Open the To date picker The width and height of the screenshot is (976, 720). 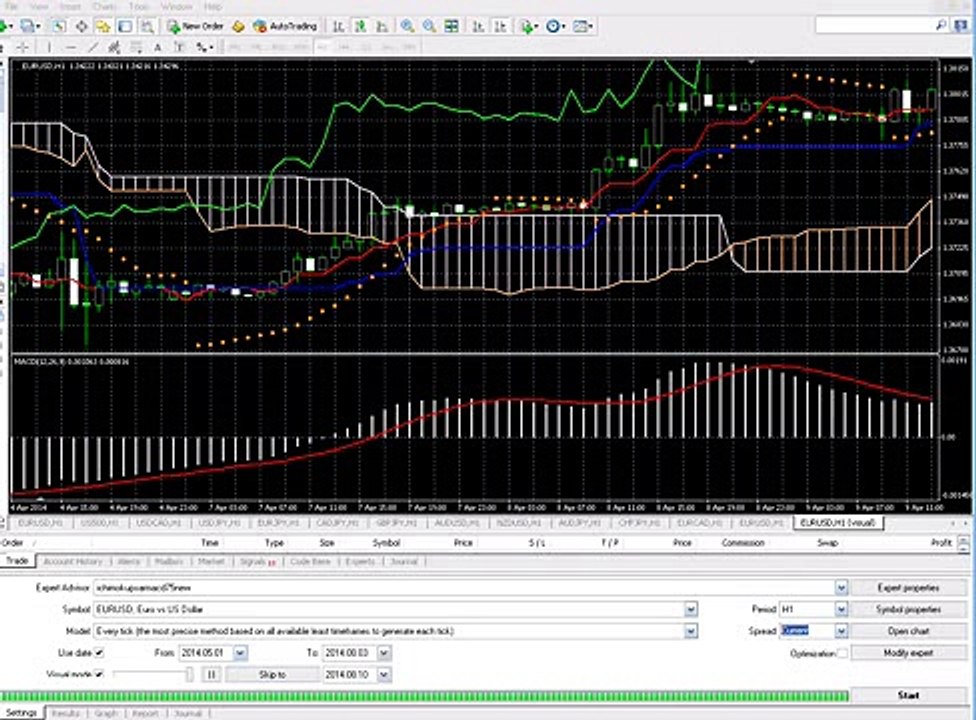click(384, 653)
